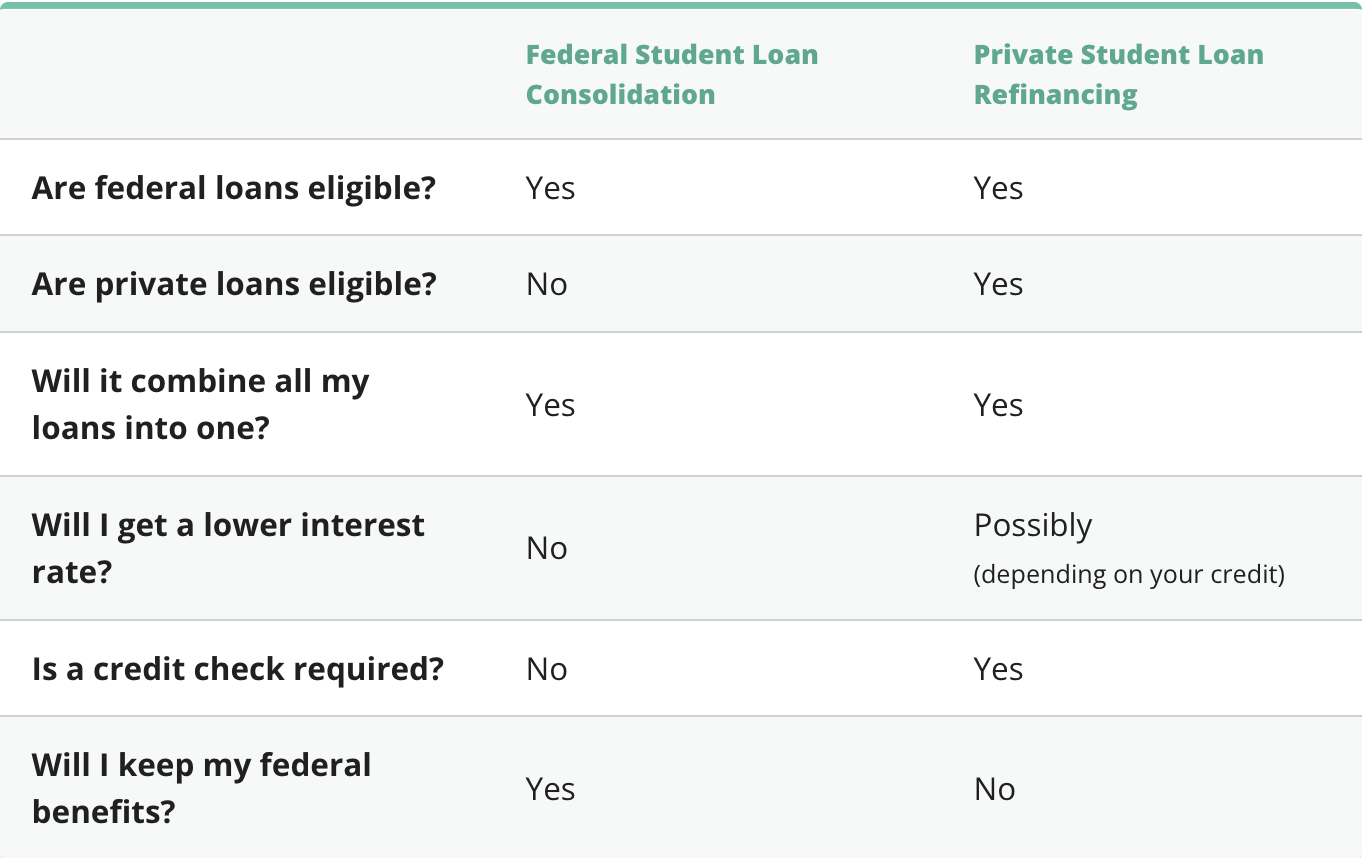Click private refinancing 'Yes' for federal loans eligible

coord(998,188)
